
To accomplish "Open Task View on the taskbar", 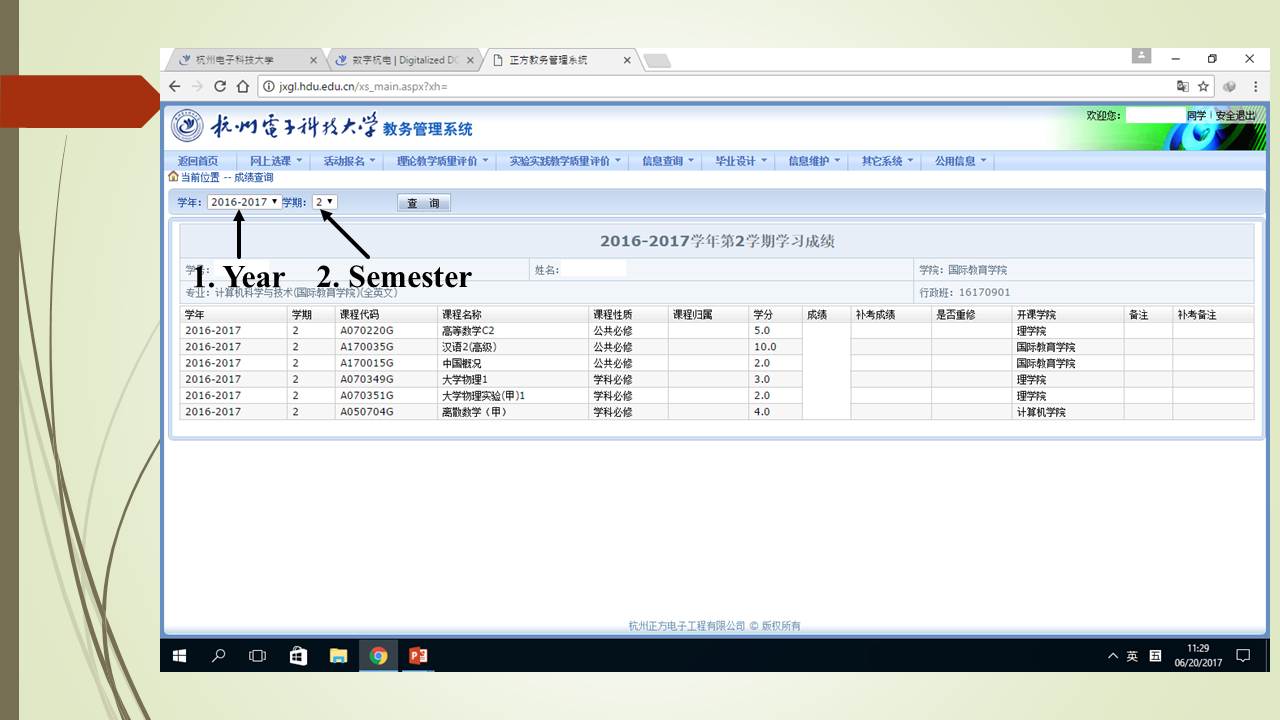I will (x=257, y=656).
